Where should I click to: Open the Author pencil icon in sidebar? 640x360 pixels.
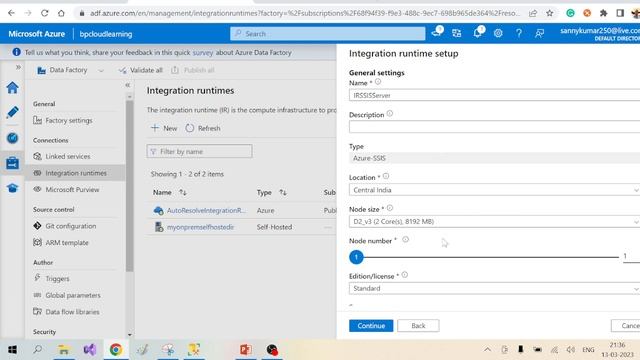pyautogui.click(x=12, y=112)
